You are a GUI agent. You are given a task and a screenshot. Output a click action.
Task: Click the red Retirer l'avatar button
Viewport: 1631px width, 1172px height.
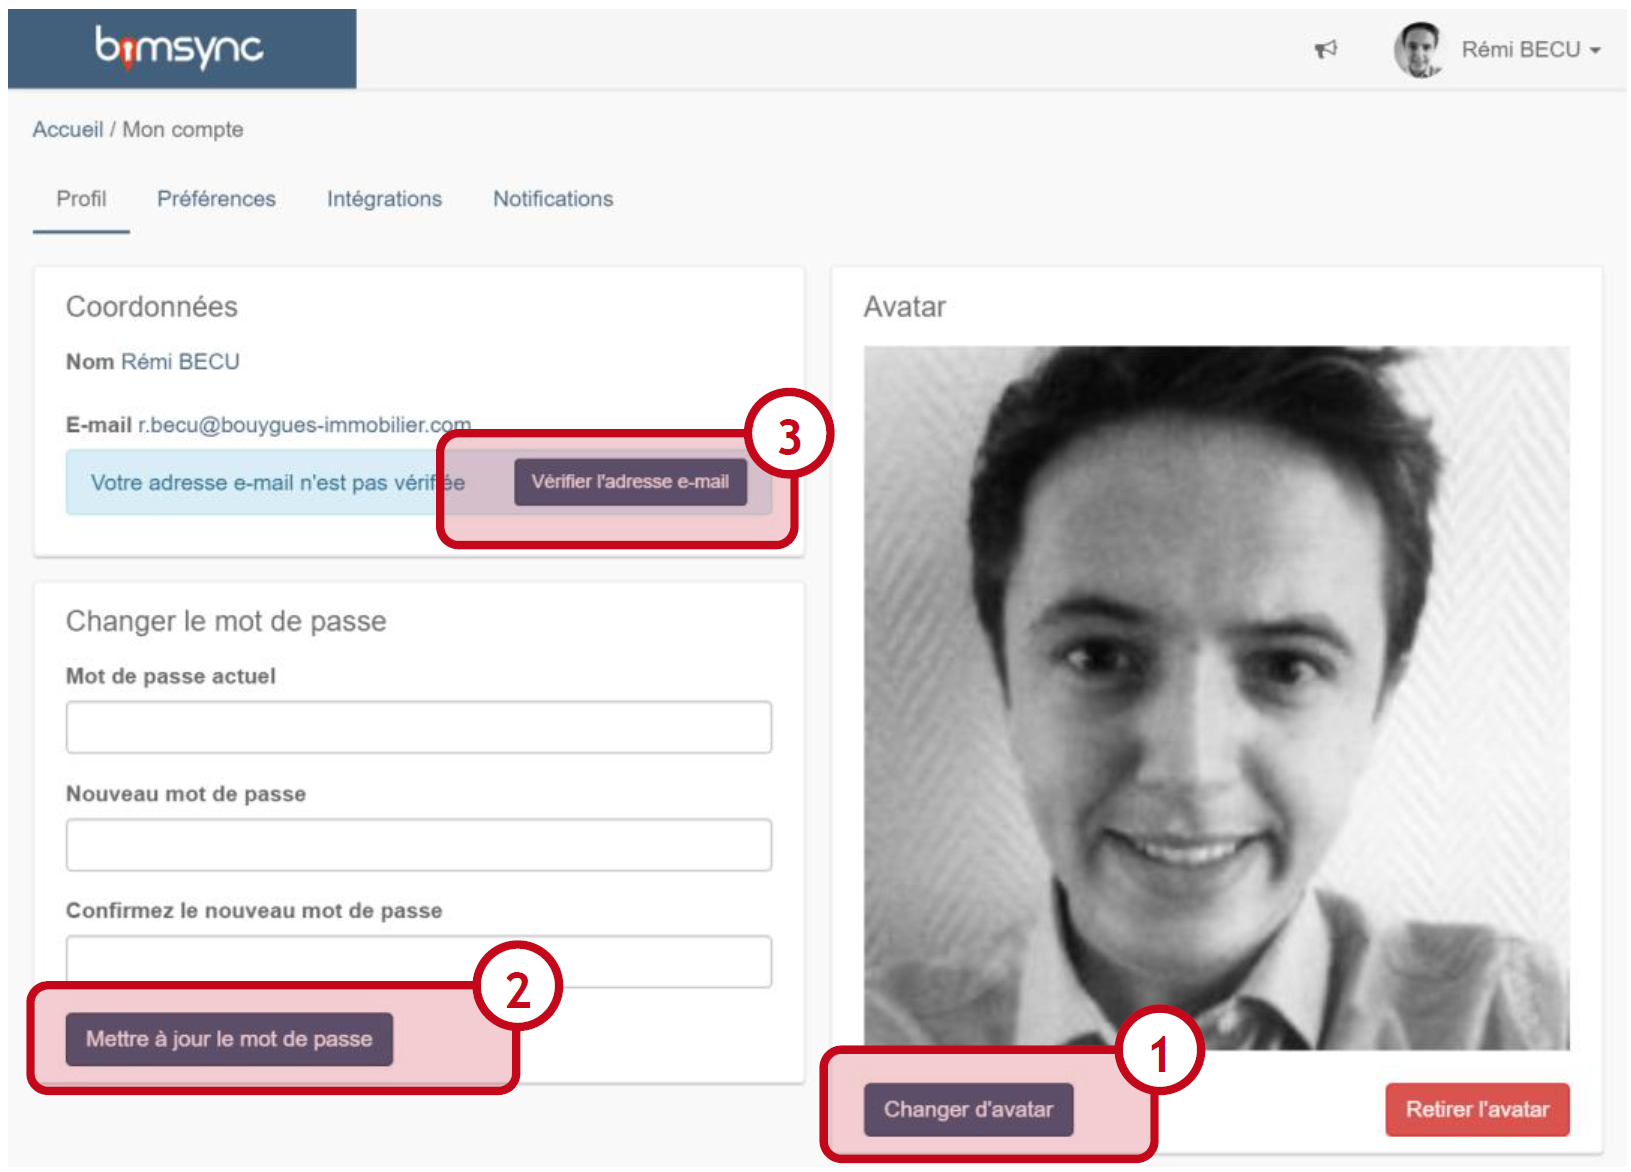point(1476,1109)
